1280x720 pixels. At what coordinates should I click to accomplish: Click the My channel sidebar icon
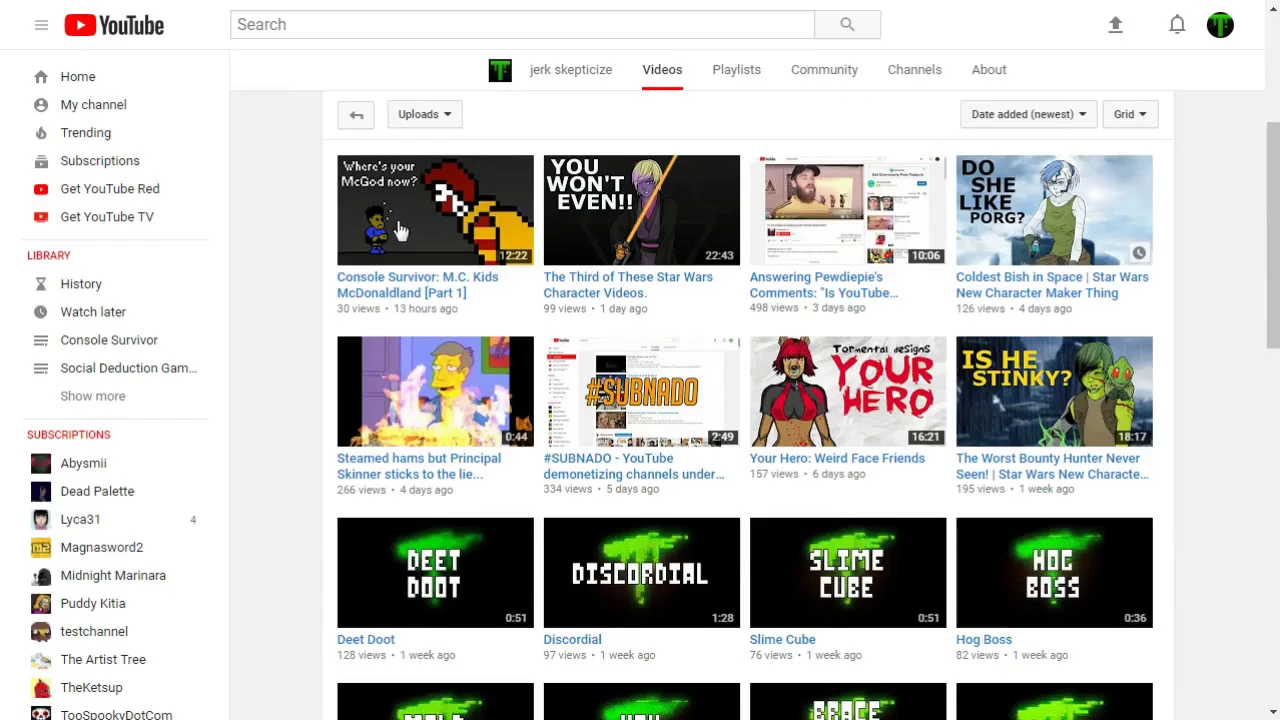pyautogui.click(x=41, y=105)
